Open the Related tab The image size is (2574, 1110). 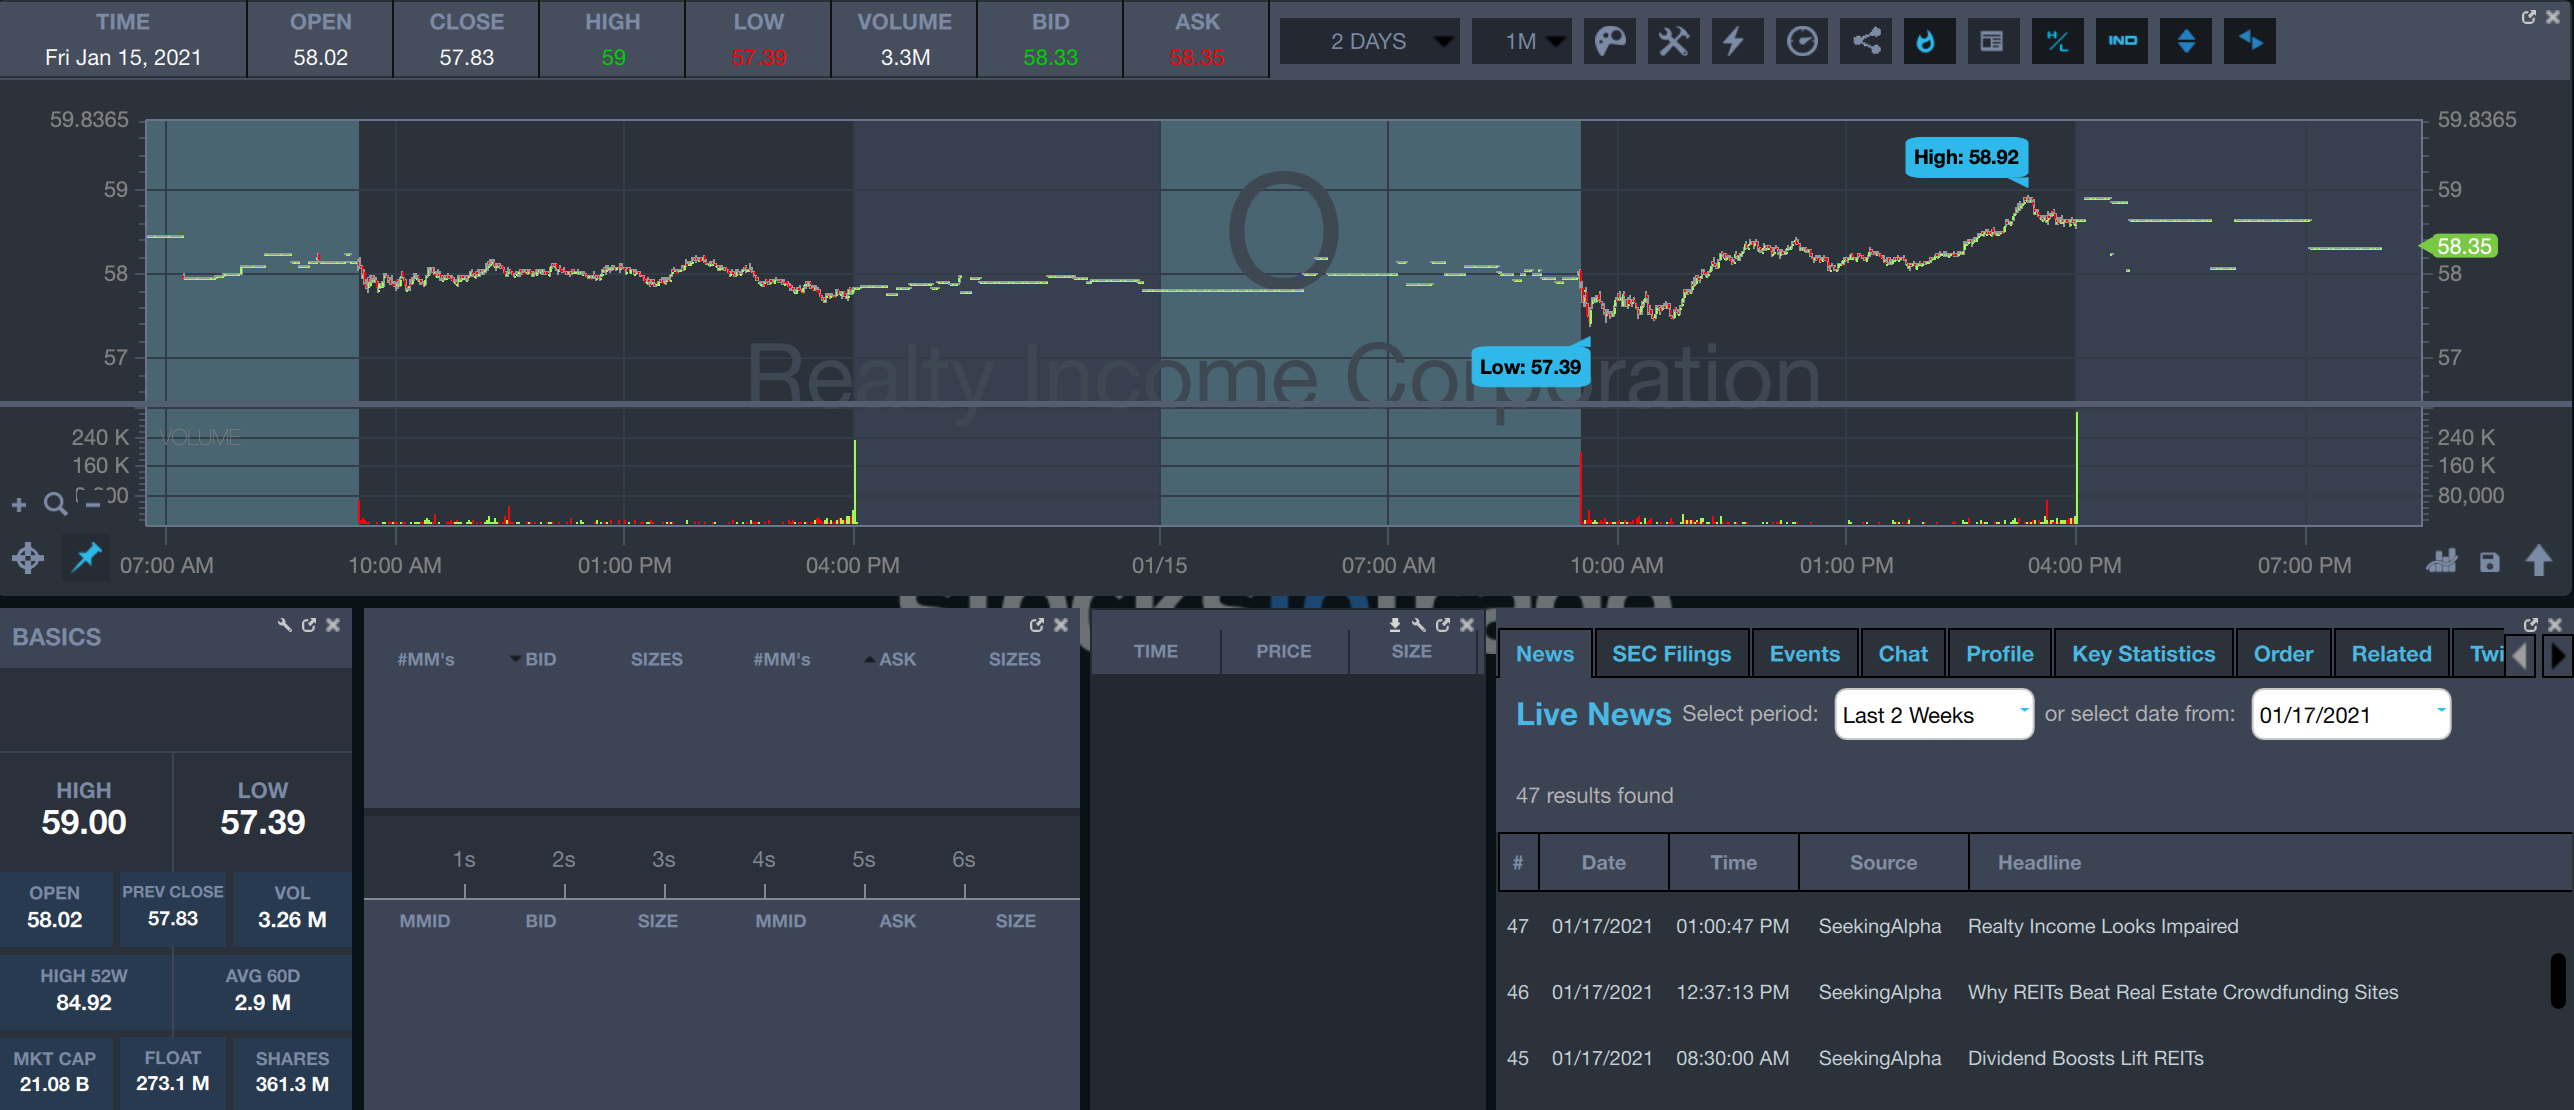pos(2392,654)
